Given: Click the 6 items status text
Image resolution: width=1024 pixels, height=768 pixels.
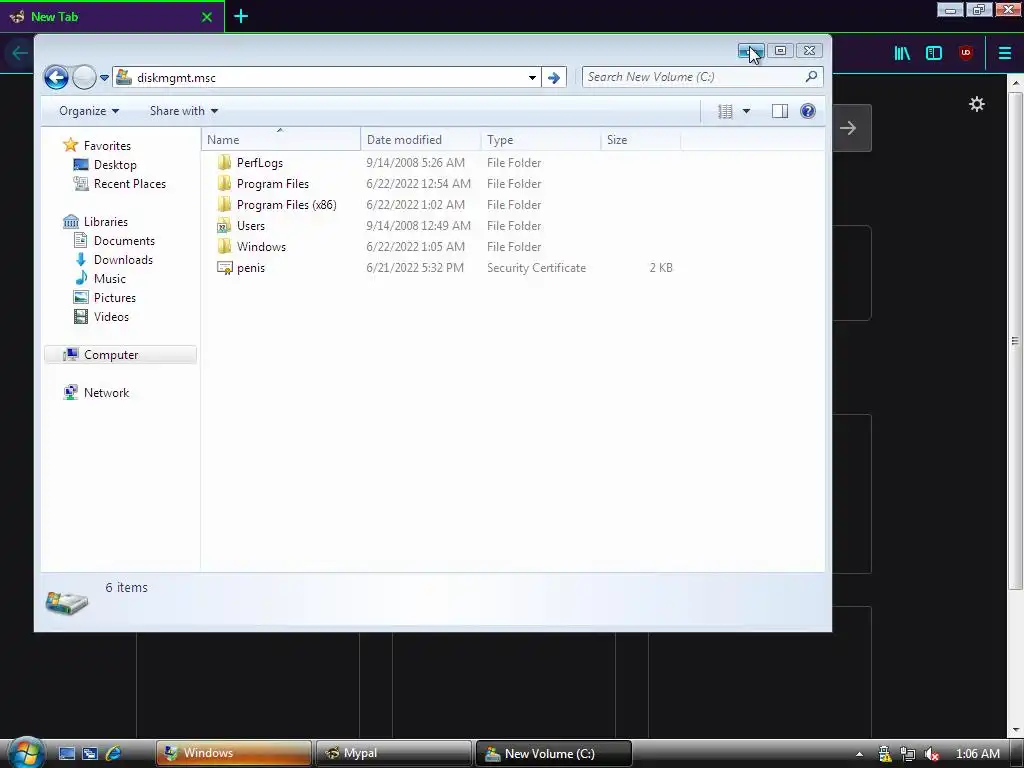Looking at the screenshot, I should click(127, 587).
